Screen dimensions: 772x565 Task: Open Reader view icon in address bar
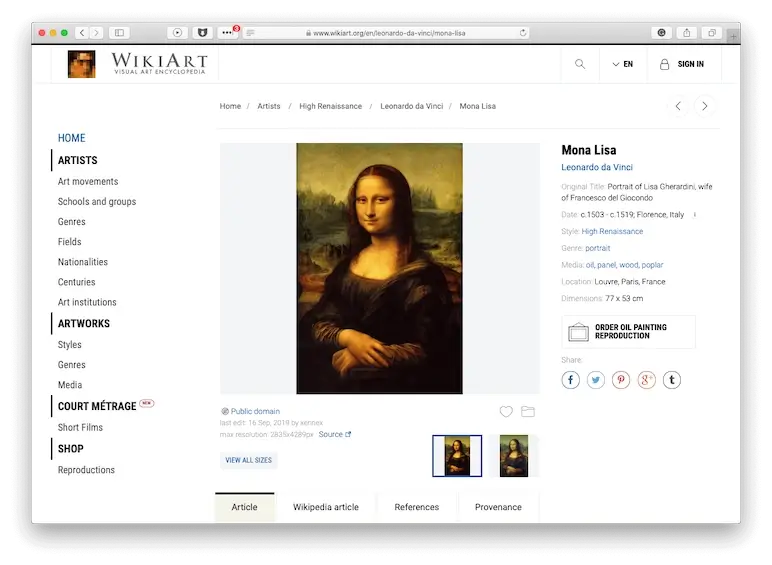[x=251, y=33]
